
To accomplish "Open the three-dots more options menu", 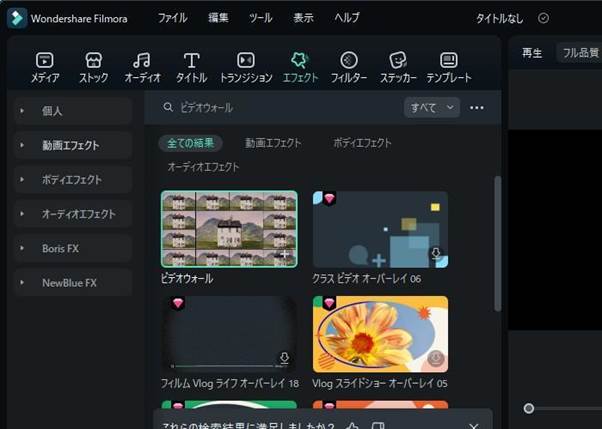I will coord(477,108).
